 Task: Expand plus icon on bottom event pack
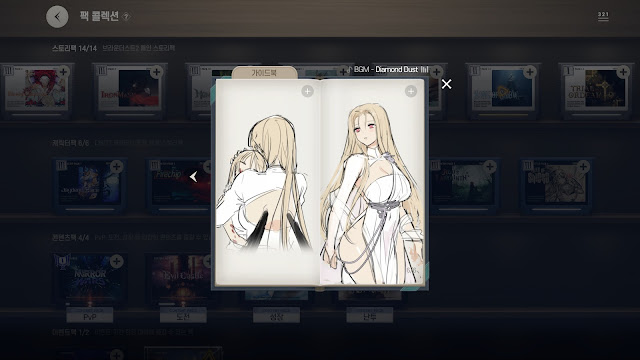click(116, 354)
